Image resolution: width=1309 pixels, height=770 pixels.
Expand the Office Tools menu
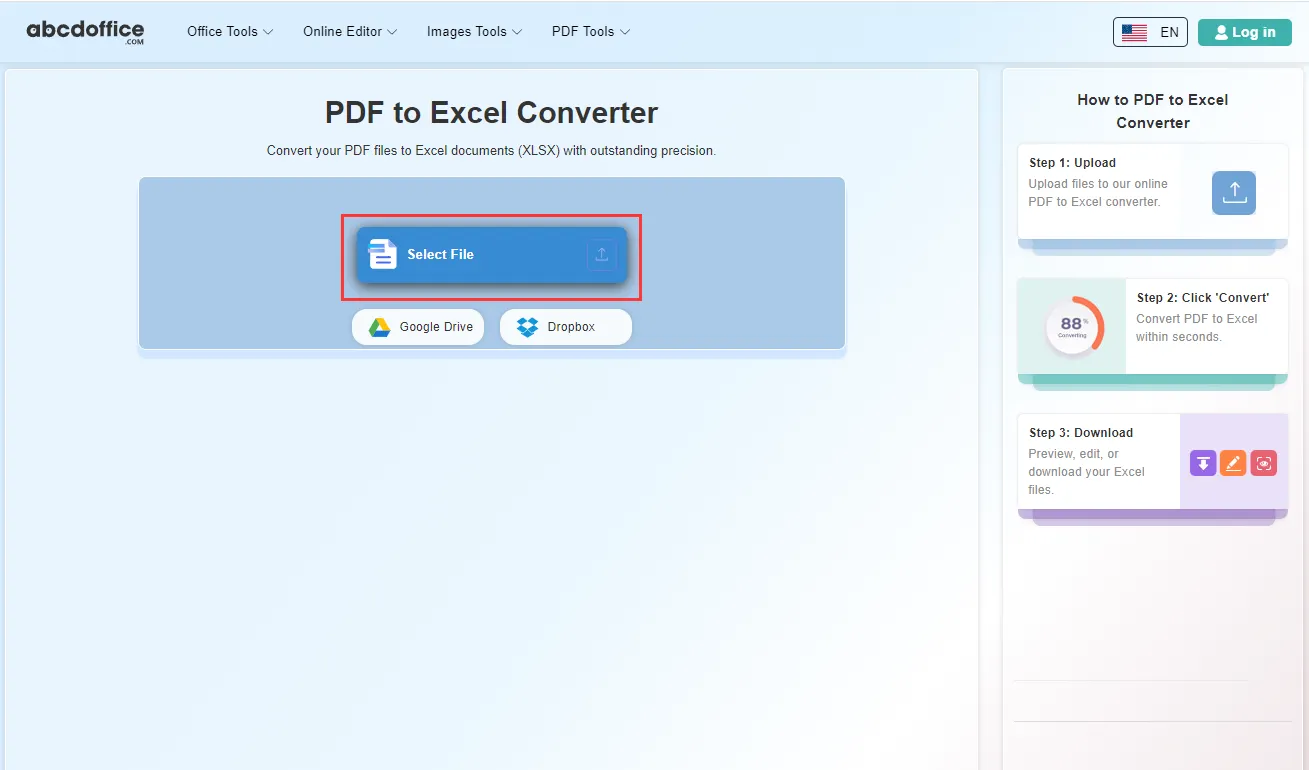pyautogui.click(x=230, y=32)
